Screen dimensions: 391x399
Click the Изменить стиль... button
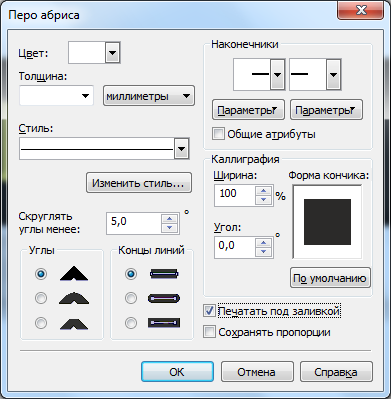[139, 183]
